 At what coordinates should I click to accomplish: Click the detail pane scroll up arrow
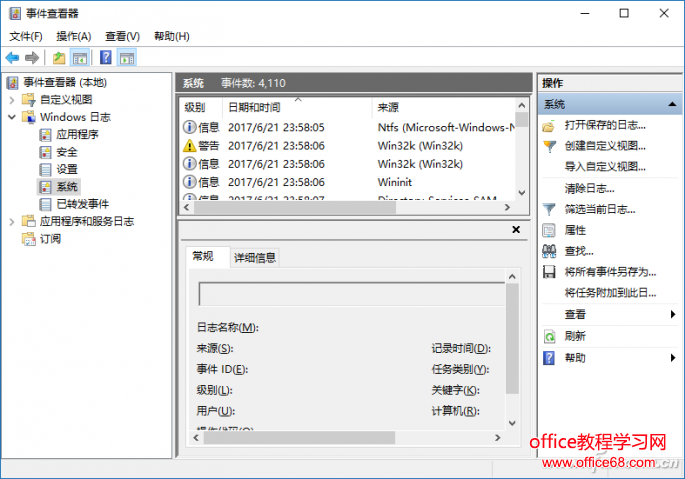click(x=512, y=277)
